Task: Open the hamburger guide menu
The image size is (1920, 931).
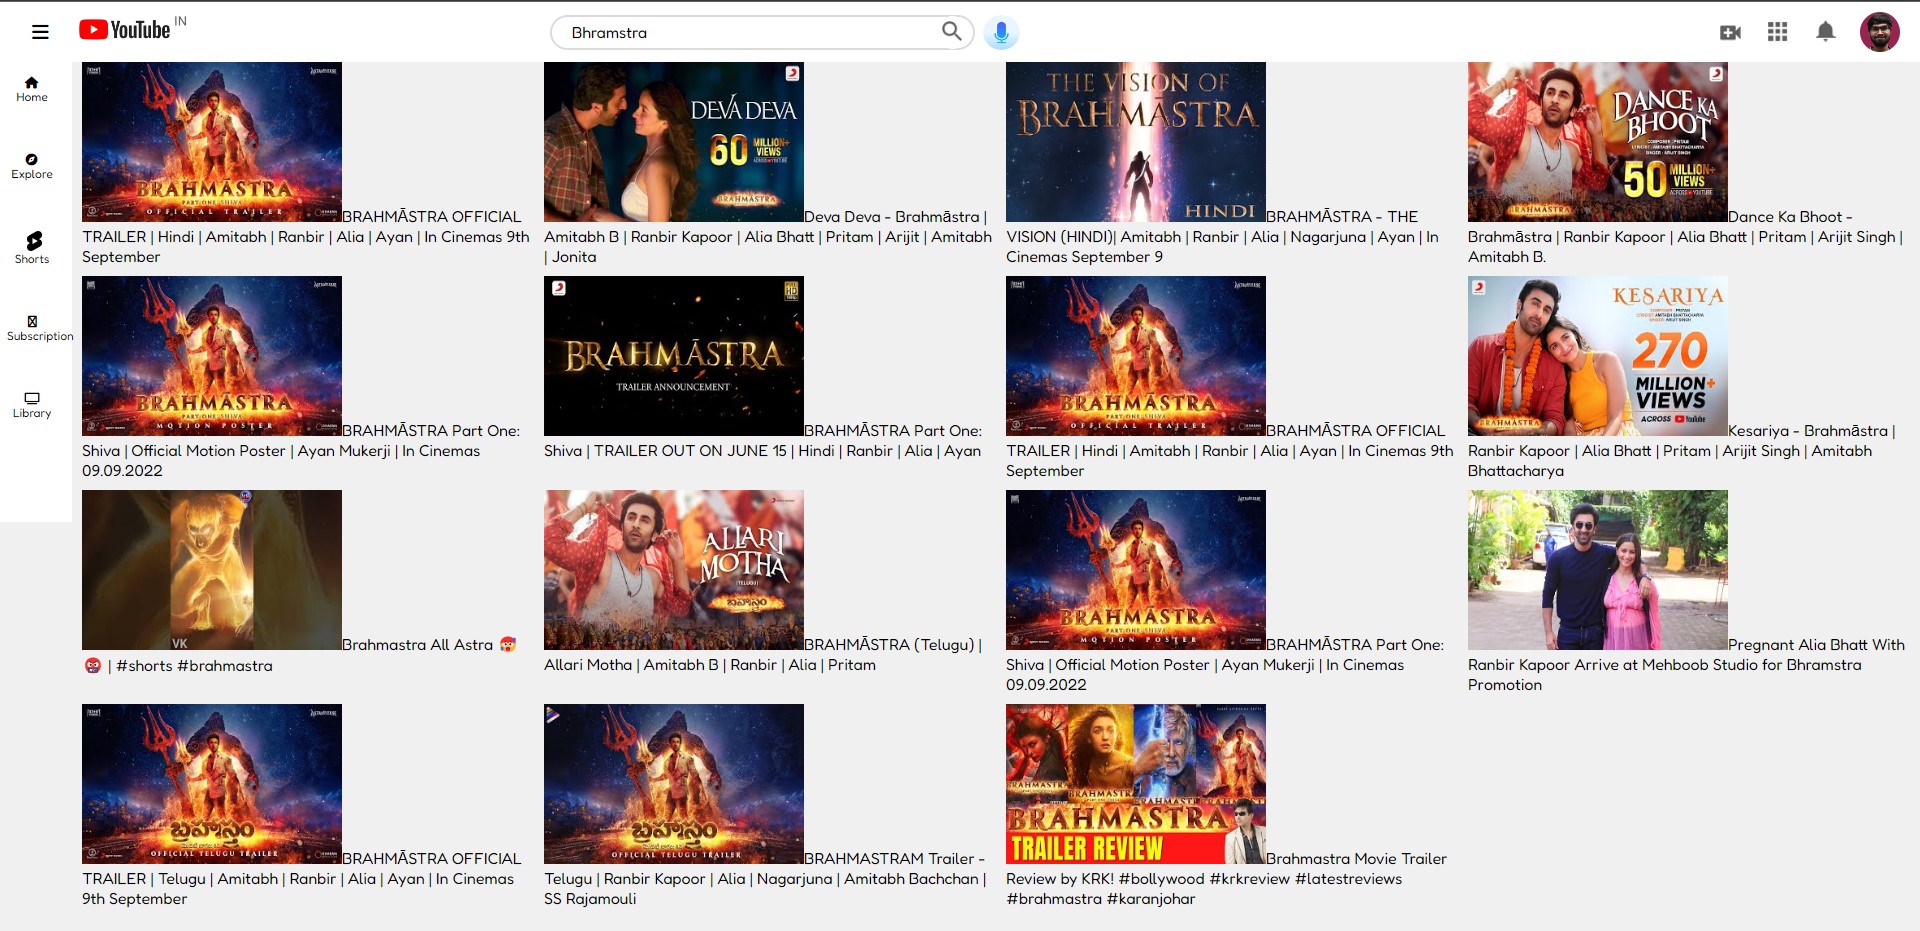Action: click(40, 32)
